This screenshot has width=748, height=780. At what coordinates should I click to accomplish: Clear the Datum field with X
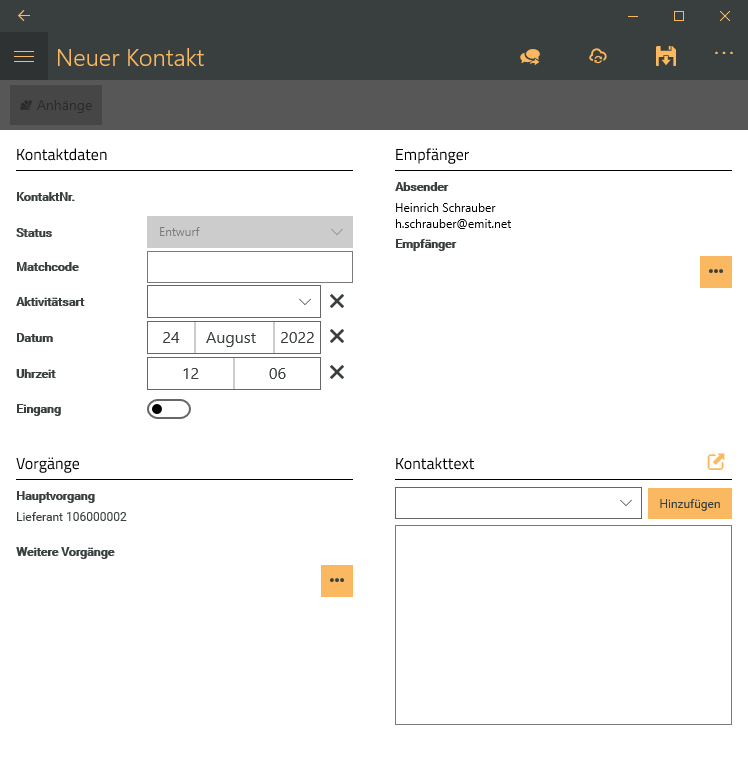tap(337, 337)
